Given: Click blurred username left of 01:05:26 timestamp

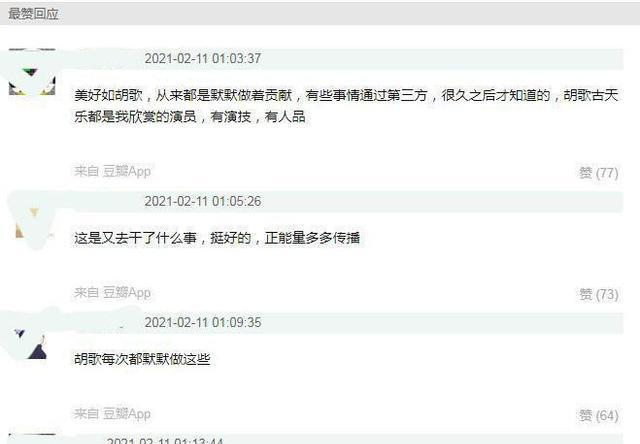Looking at the screenshot, I should point(108,201).
